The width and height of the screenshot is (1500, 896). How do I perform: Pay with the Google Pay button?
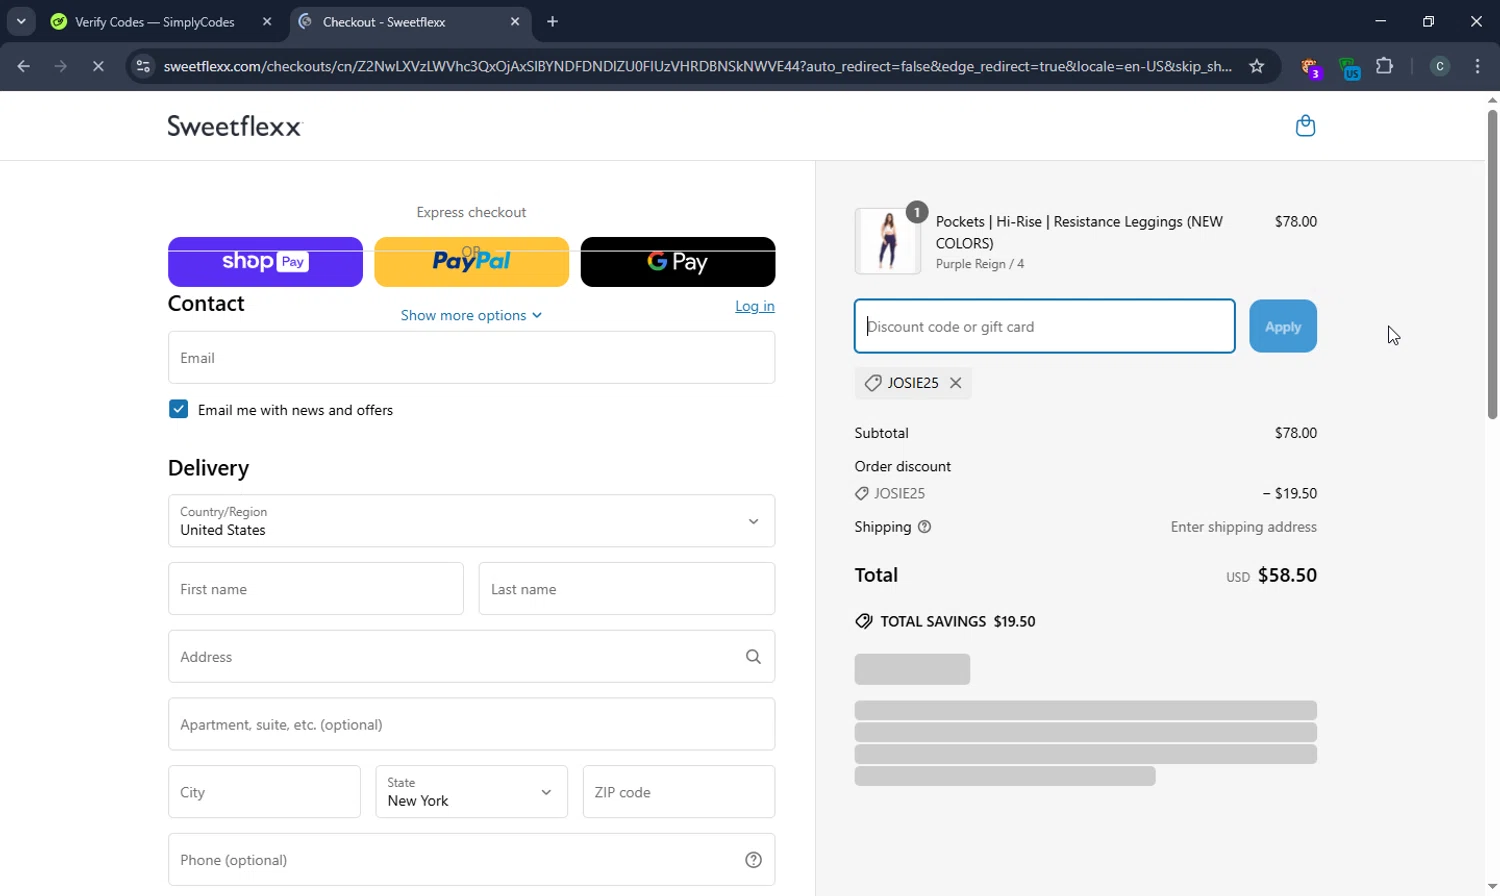coord(677,262)
